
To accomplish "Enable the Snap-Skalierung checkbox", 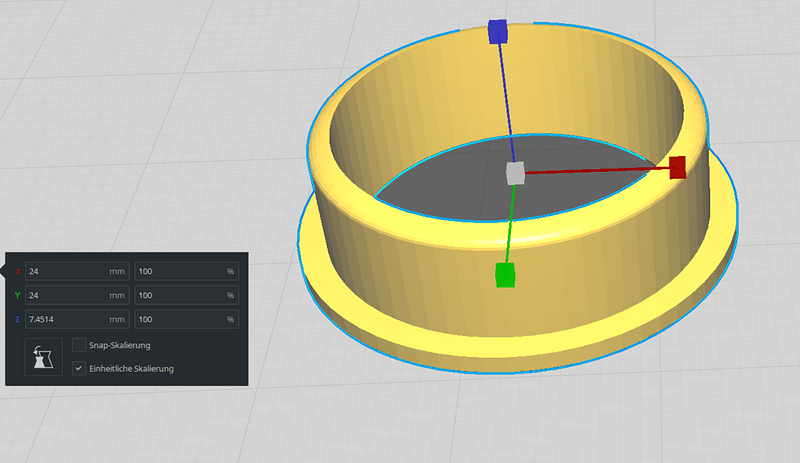I will 79,345.
